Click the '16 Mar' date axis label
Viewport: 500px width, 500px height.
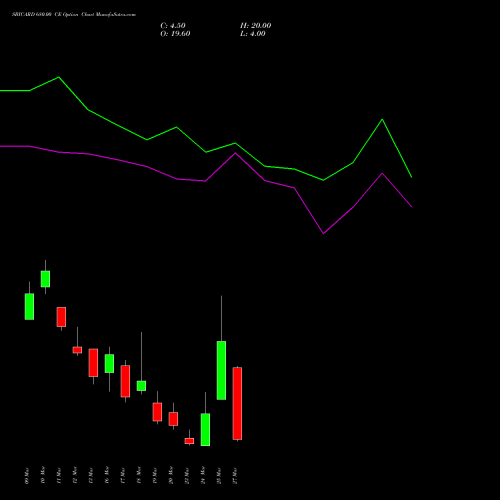[x=107, y=476]
